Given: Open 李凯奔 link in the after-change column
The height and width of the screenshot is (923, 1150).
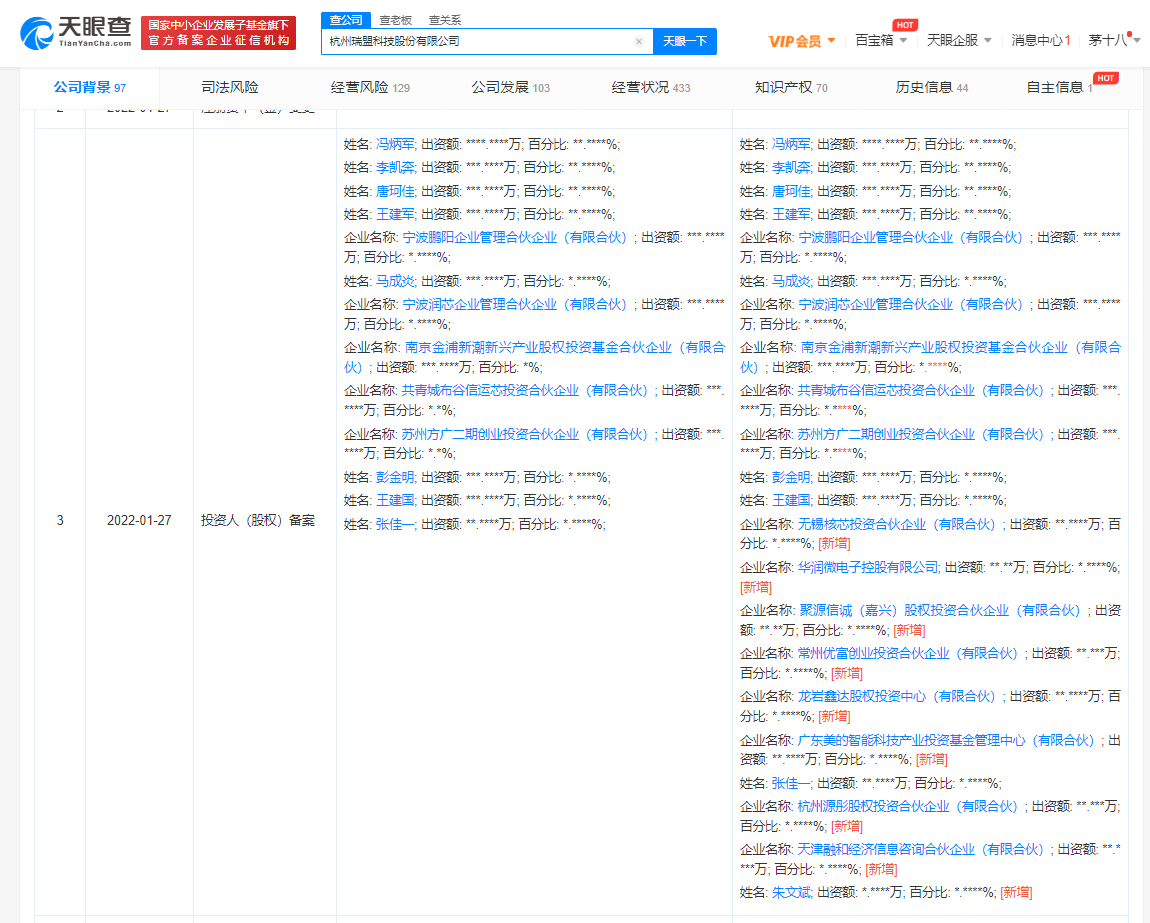Looking at the screenshot, I should pyautogui.click(x=791, y=167).
